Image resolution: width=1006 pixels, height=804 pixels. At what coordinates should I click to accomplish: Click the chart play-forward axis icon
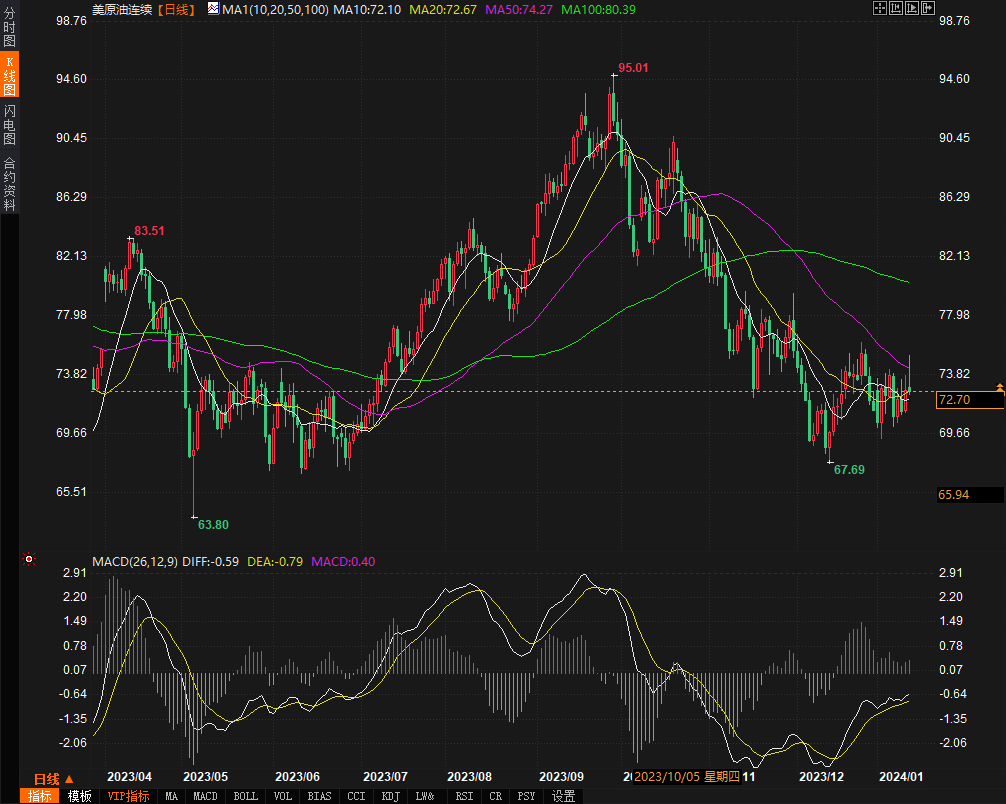click(x=913, y=8)
